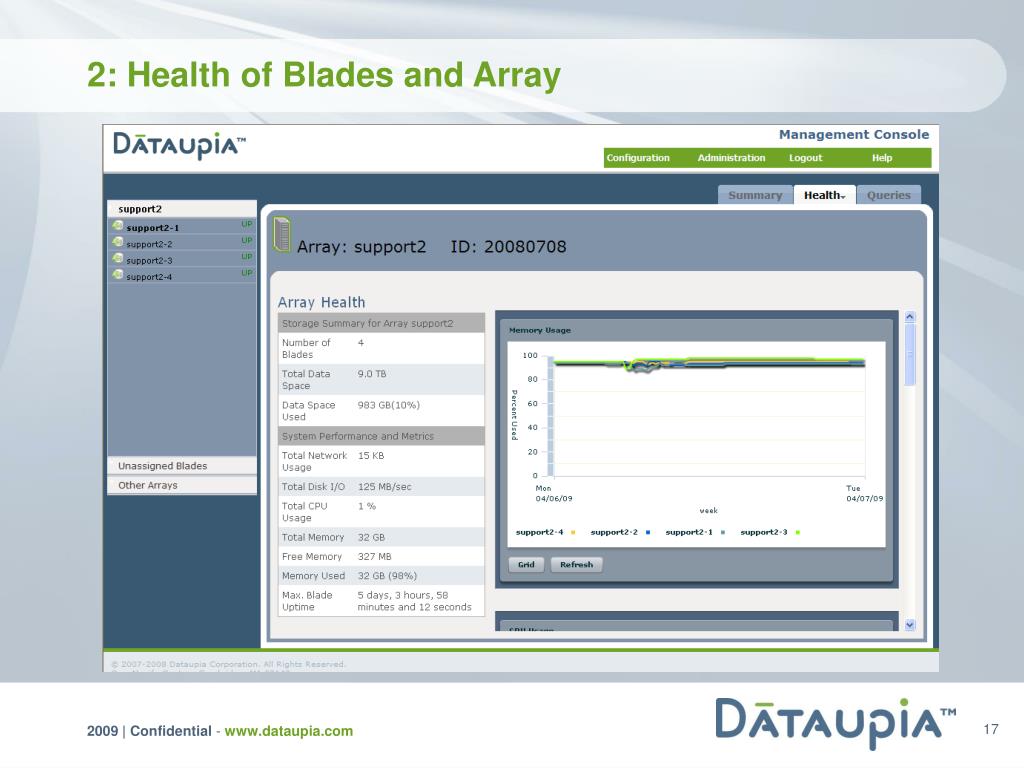Click the Memory Usage chart title

click(539, 330)
